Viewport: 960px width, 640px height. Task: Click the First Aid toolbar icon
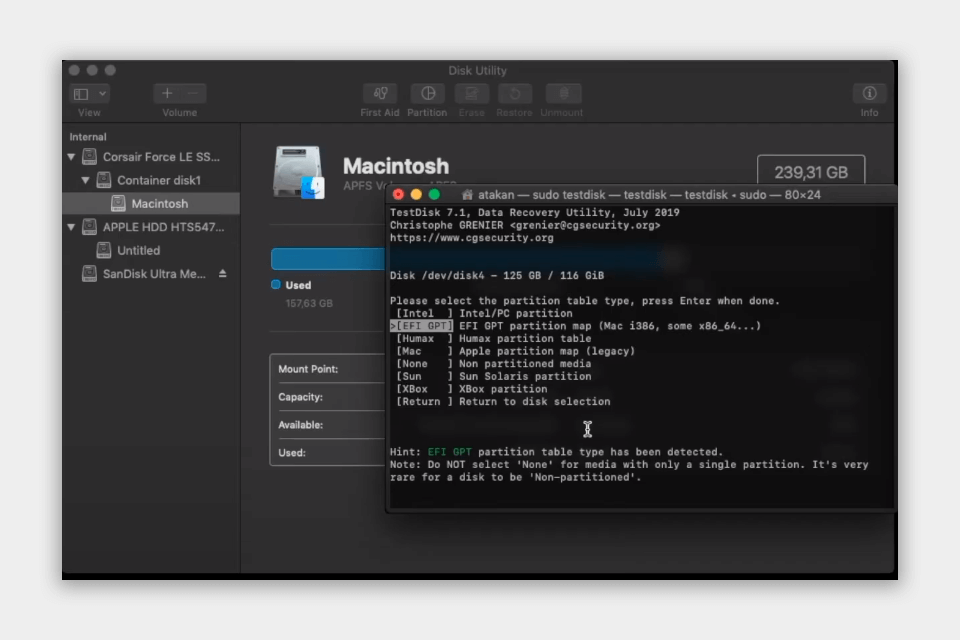[380, 94]
